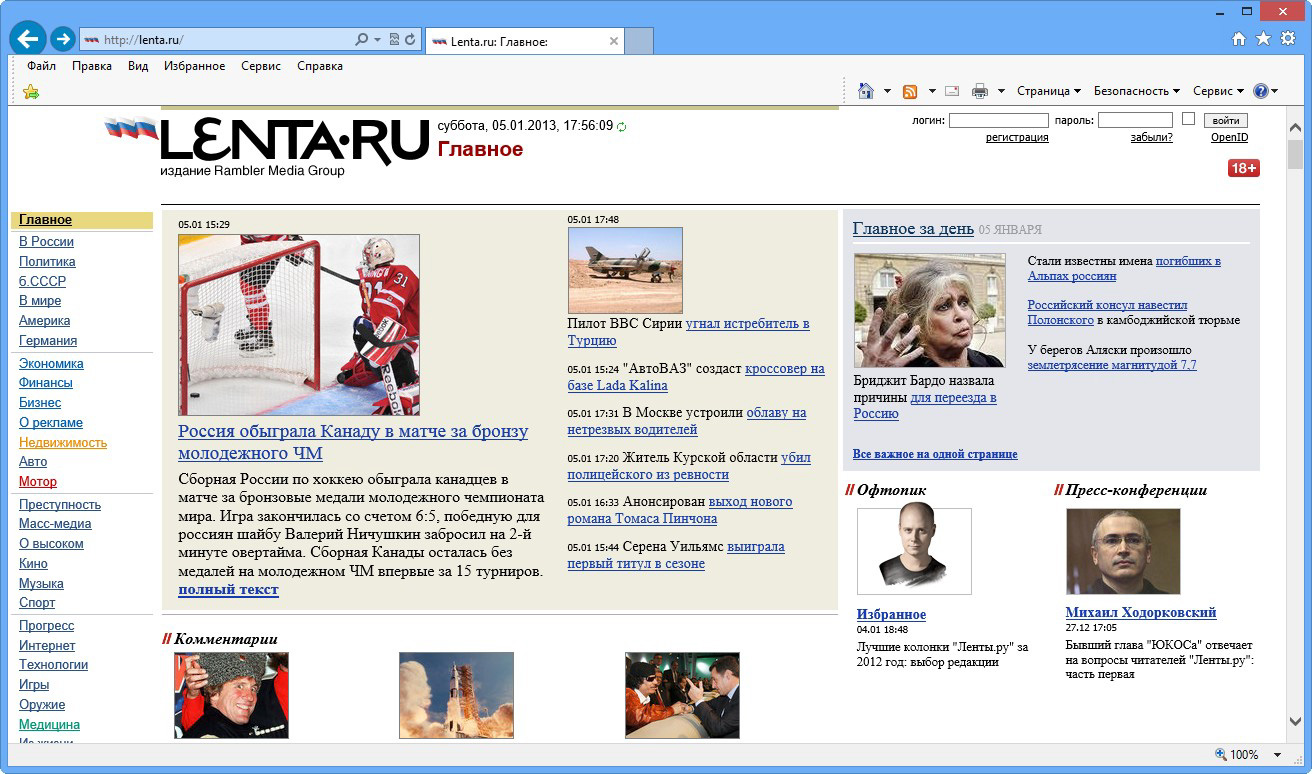1312x774 pixels.
Task: Open the Файл menu
Action: coord(41,66)
